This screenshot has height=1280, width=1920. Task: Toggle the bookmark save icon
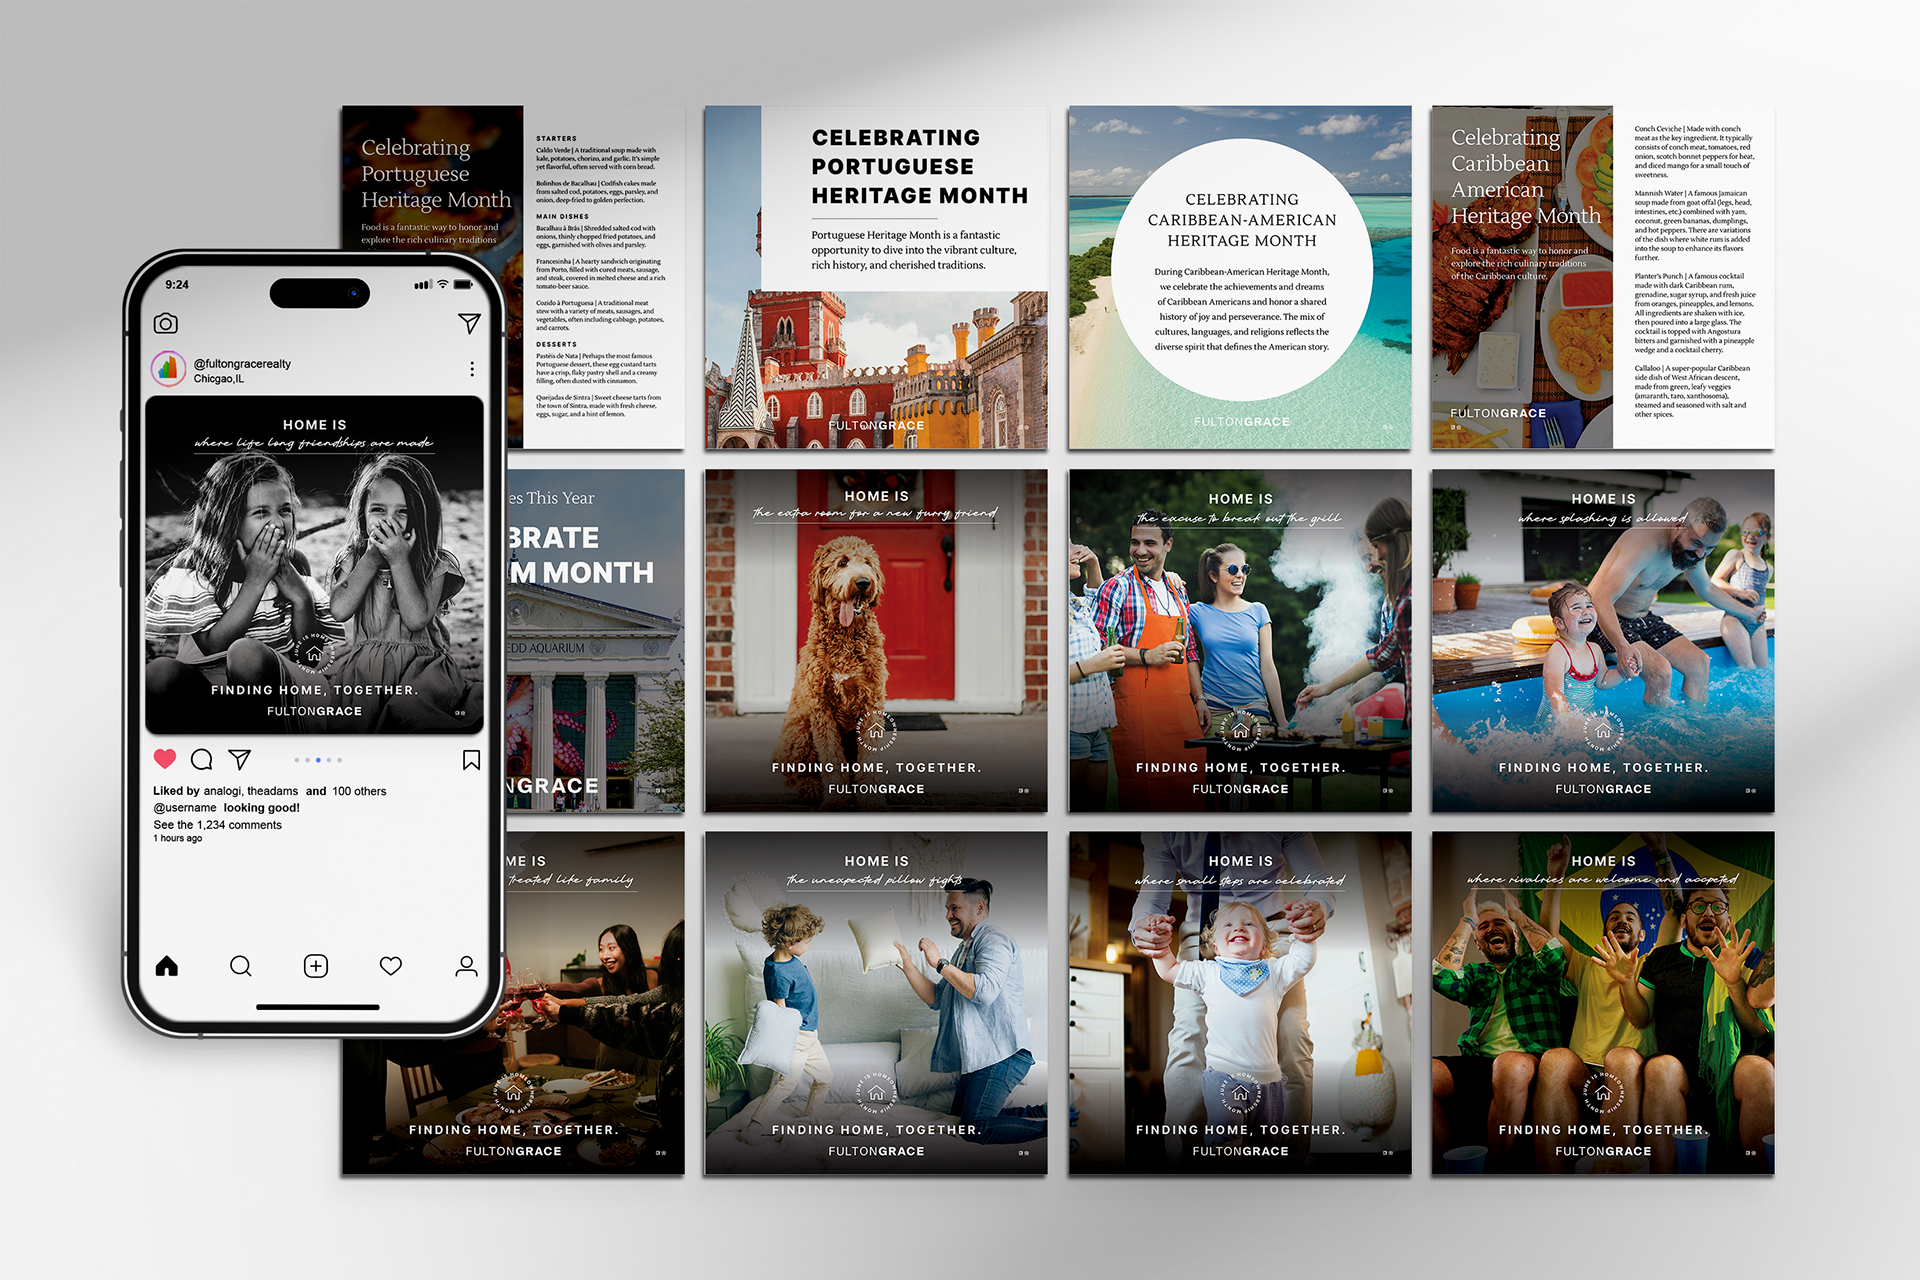[x=471, y=760]
